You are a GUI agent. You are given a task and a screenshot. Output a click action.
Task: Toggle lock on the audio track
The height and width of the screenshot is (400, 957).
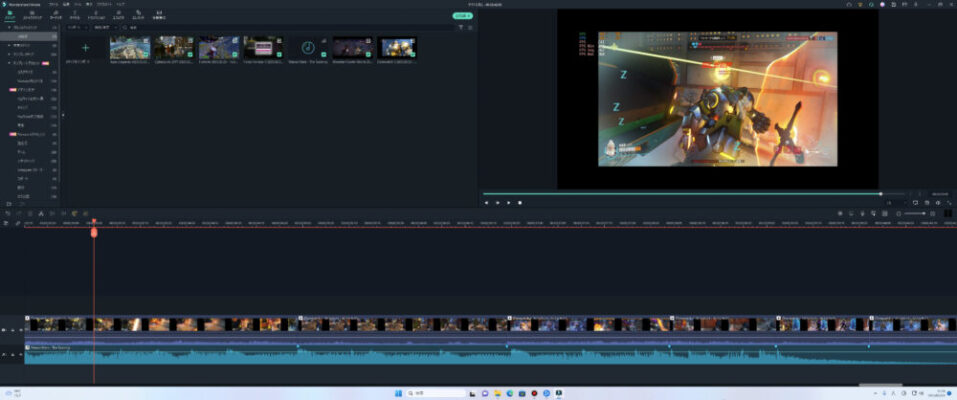(13, 355)
